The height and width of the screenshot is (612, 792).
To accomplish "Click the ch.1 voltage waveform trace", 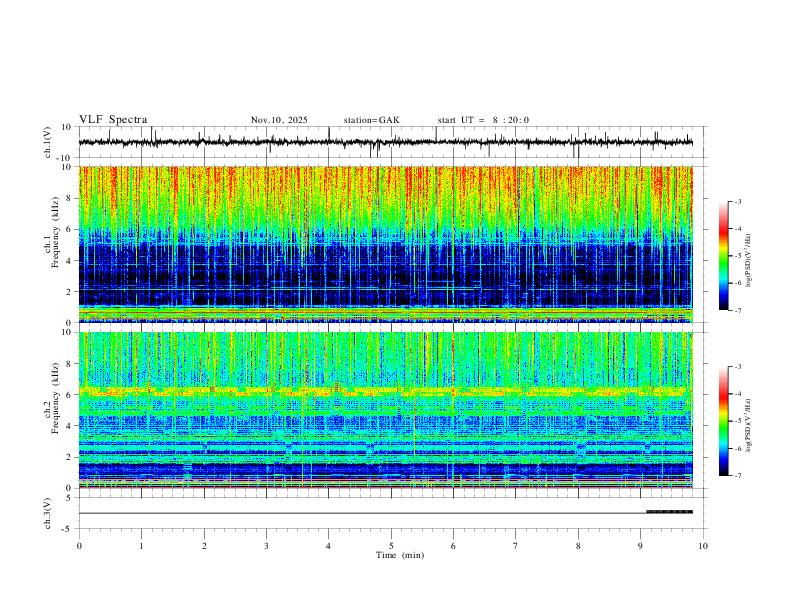I will [x=385, y=142].
